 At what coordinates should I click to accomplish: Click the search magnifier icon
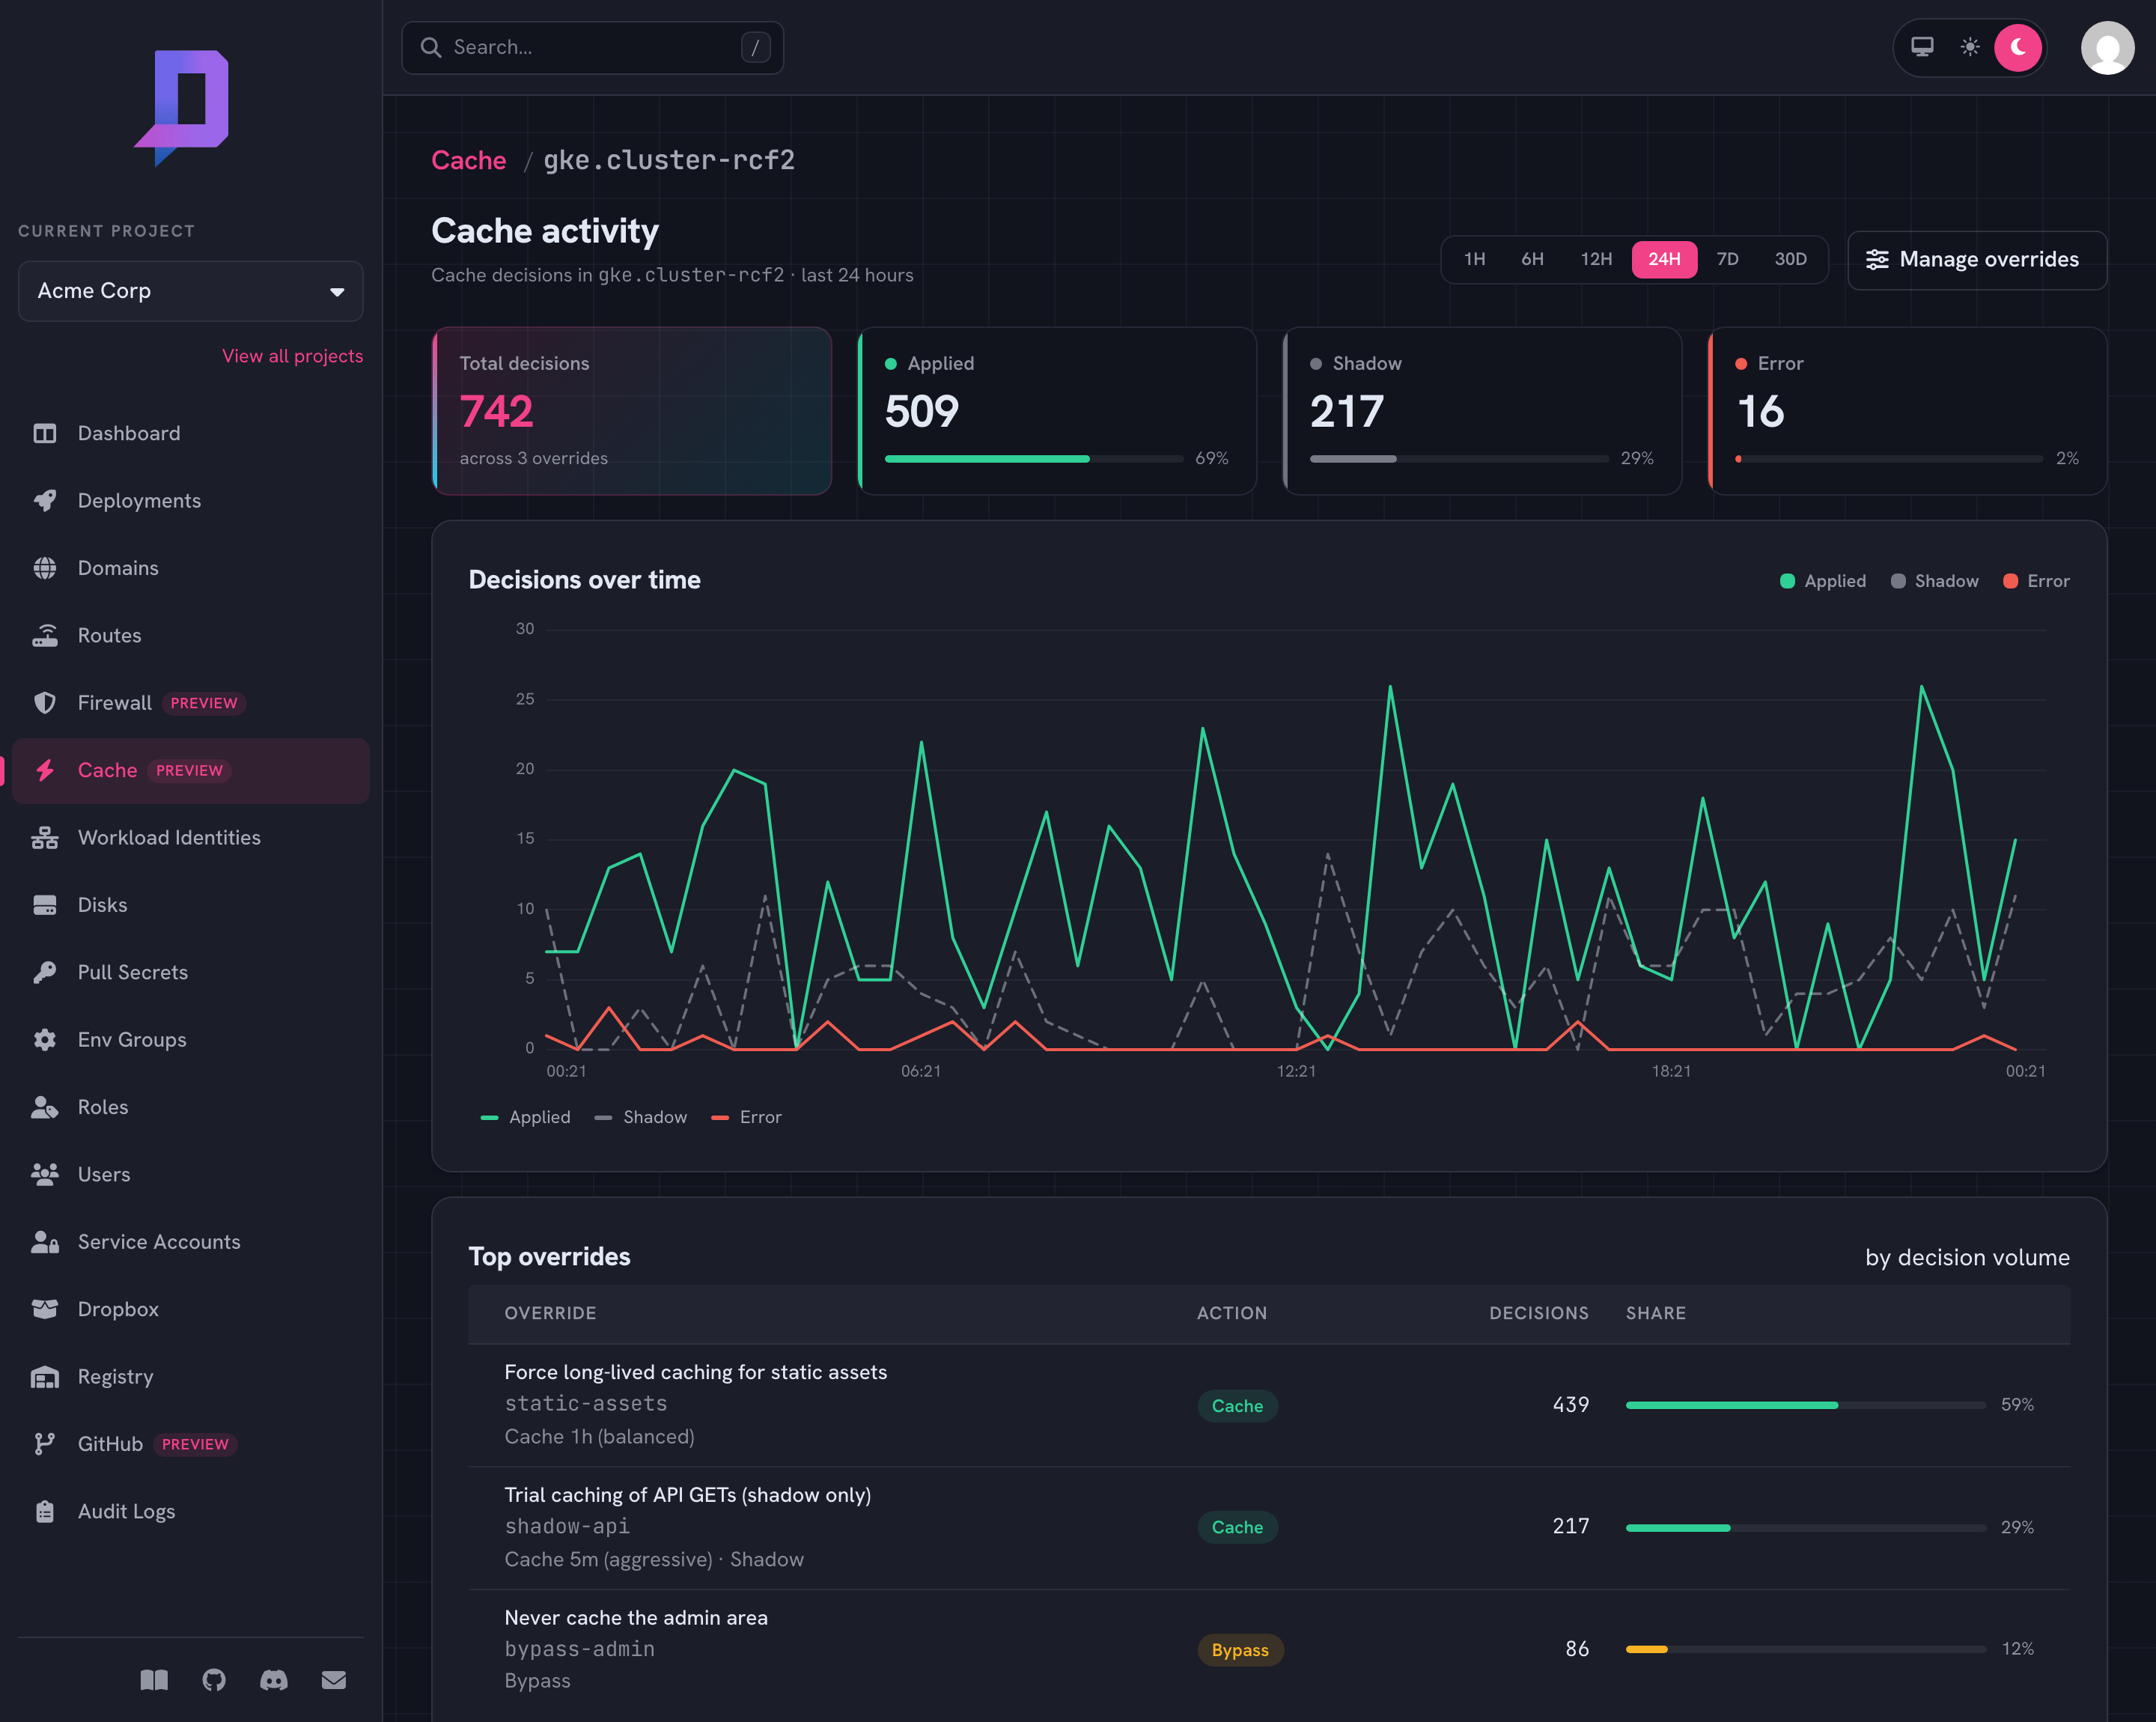431,47
